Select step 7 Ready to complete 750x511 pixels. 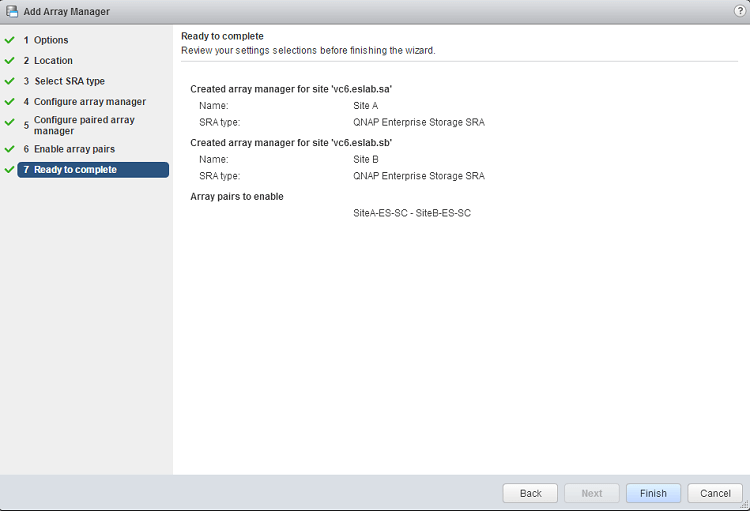(x=75, y=170)
